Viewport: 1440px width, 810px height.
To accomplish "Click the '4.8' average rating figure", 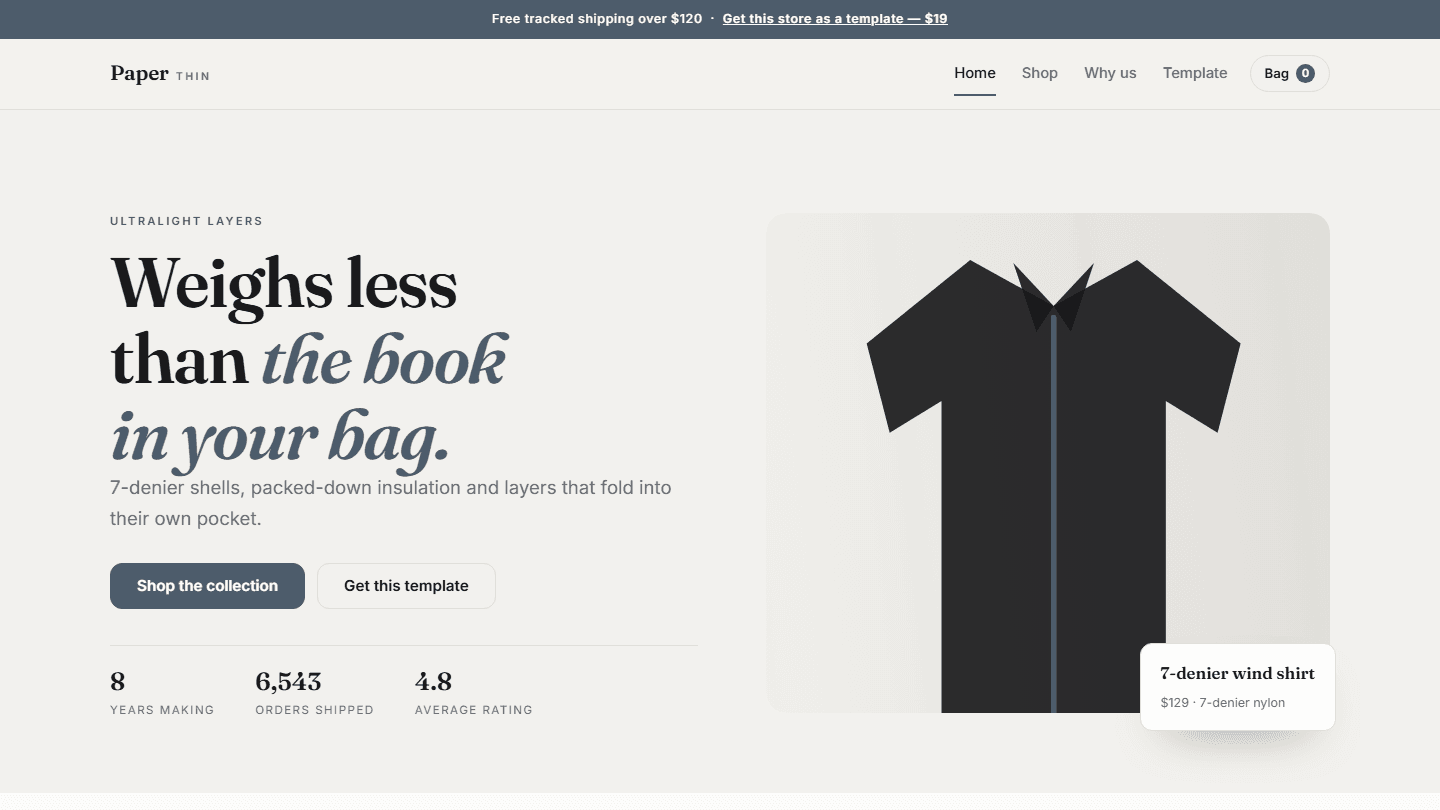I will tap(433, 682).
